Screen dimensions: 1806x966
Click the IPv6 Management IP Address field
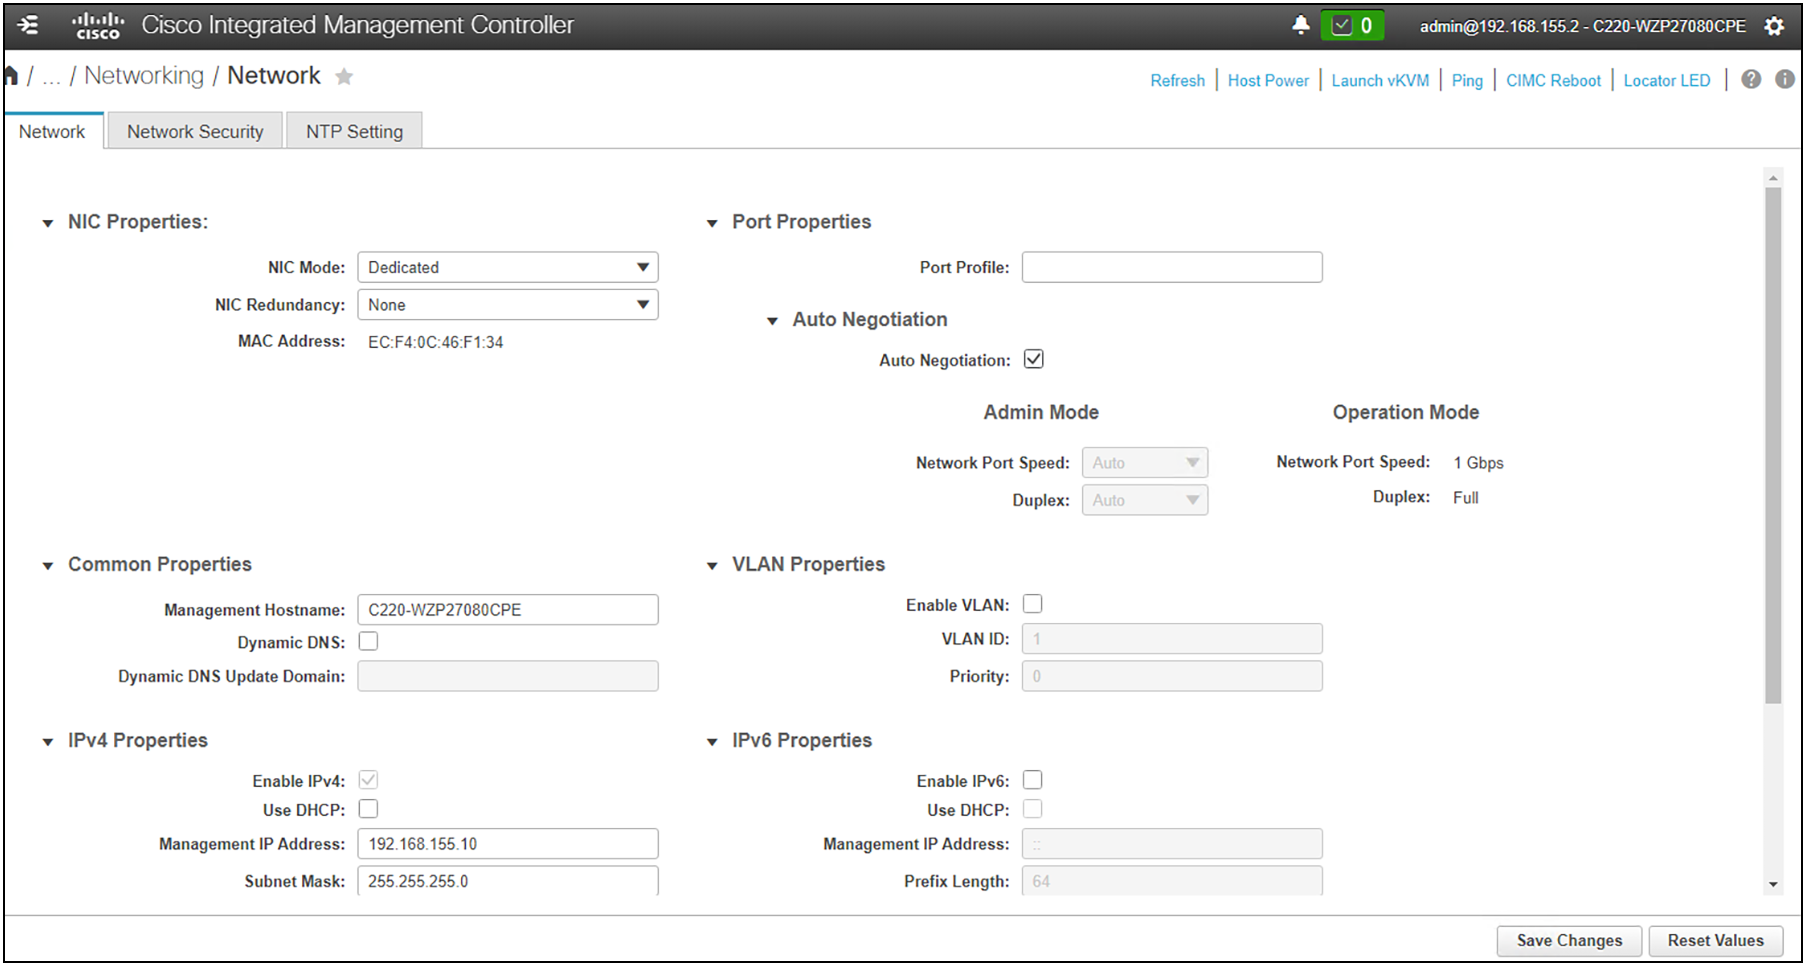(1172, 844)
